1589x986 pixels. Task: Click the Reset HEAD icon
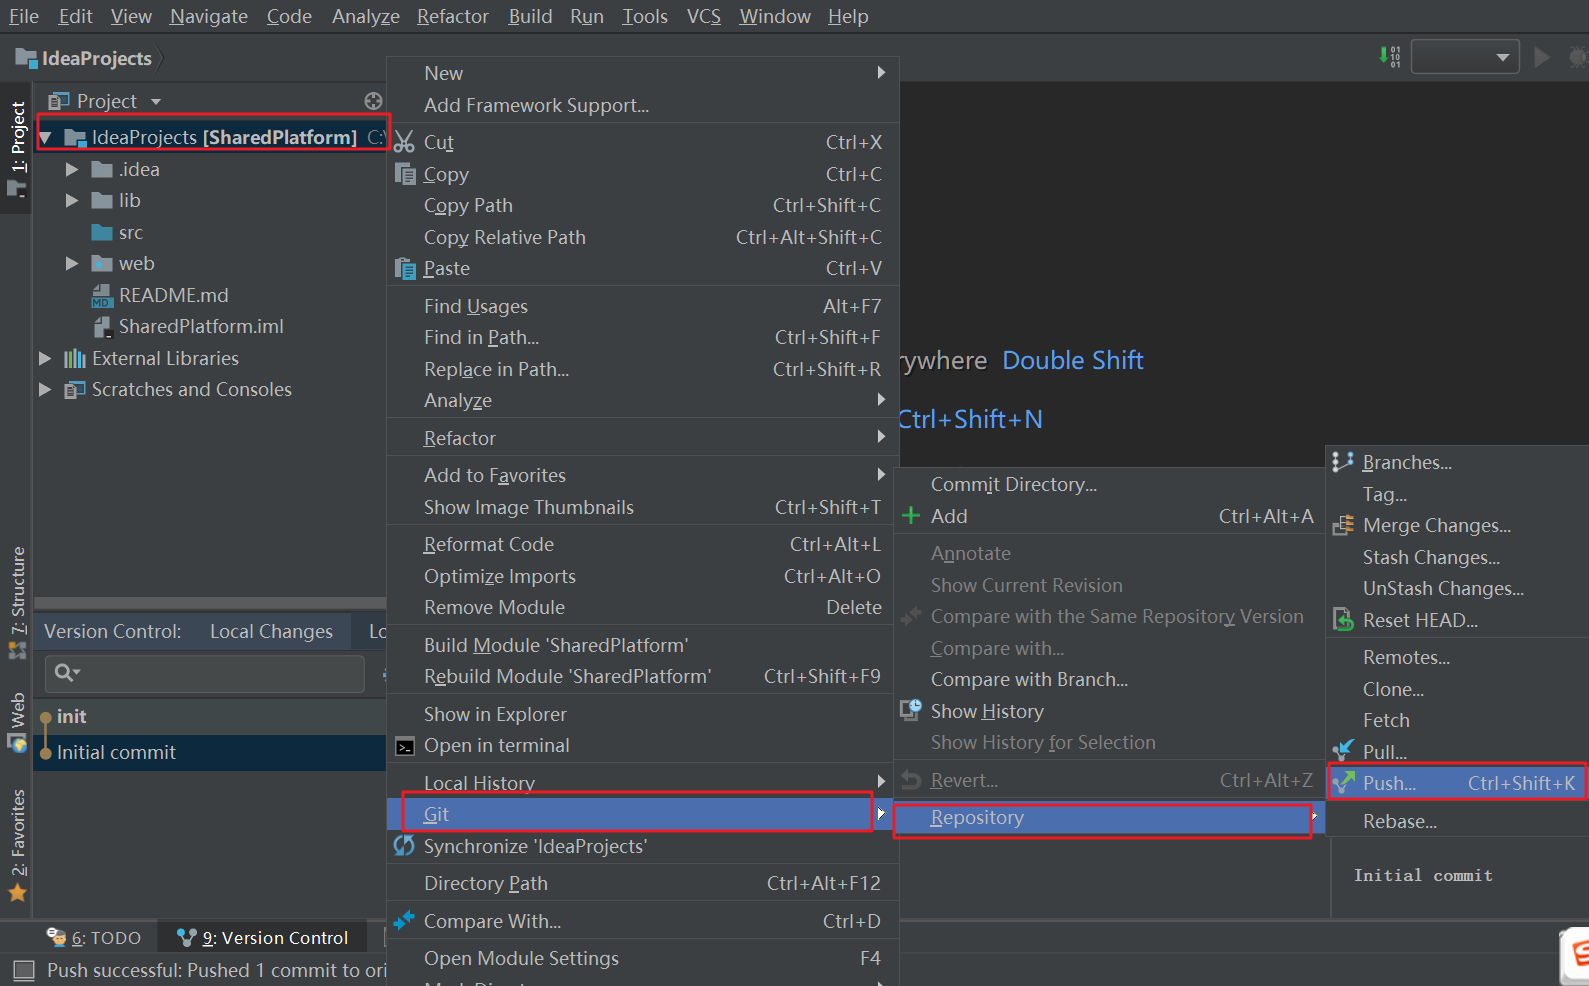tap(1343, 620)
